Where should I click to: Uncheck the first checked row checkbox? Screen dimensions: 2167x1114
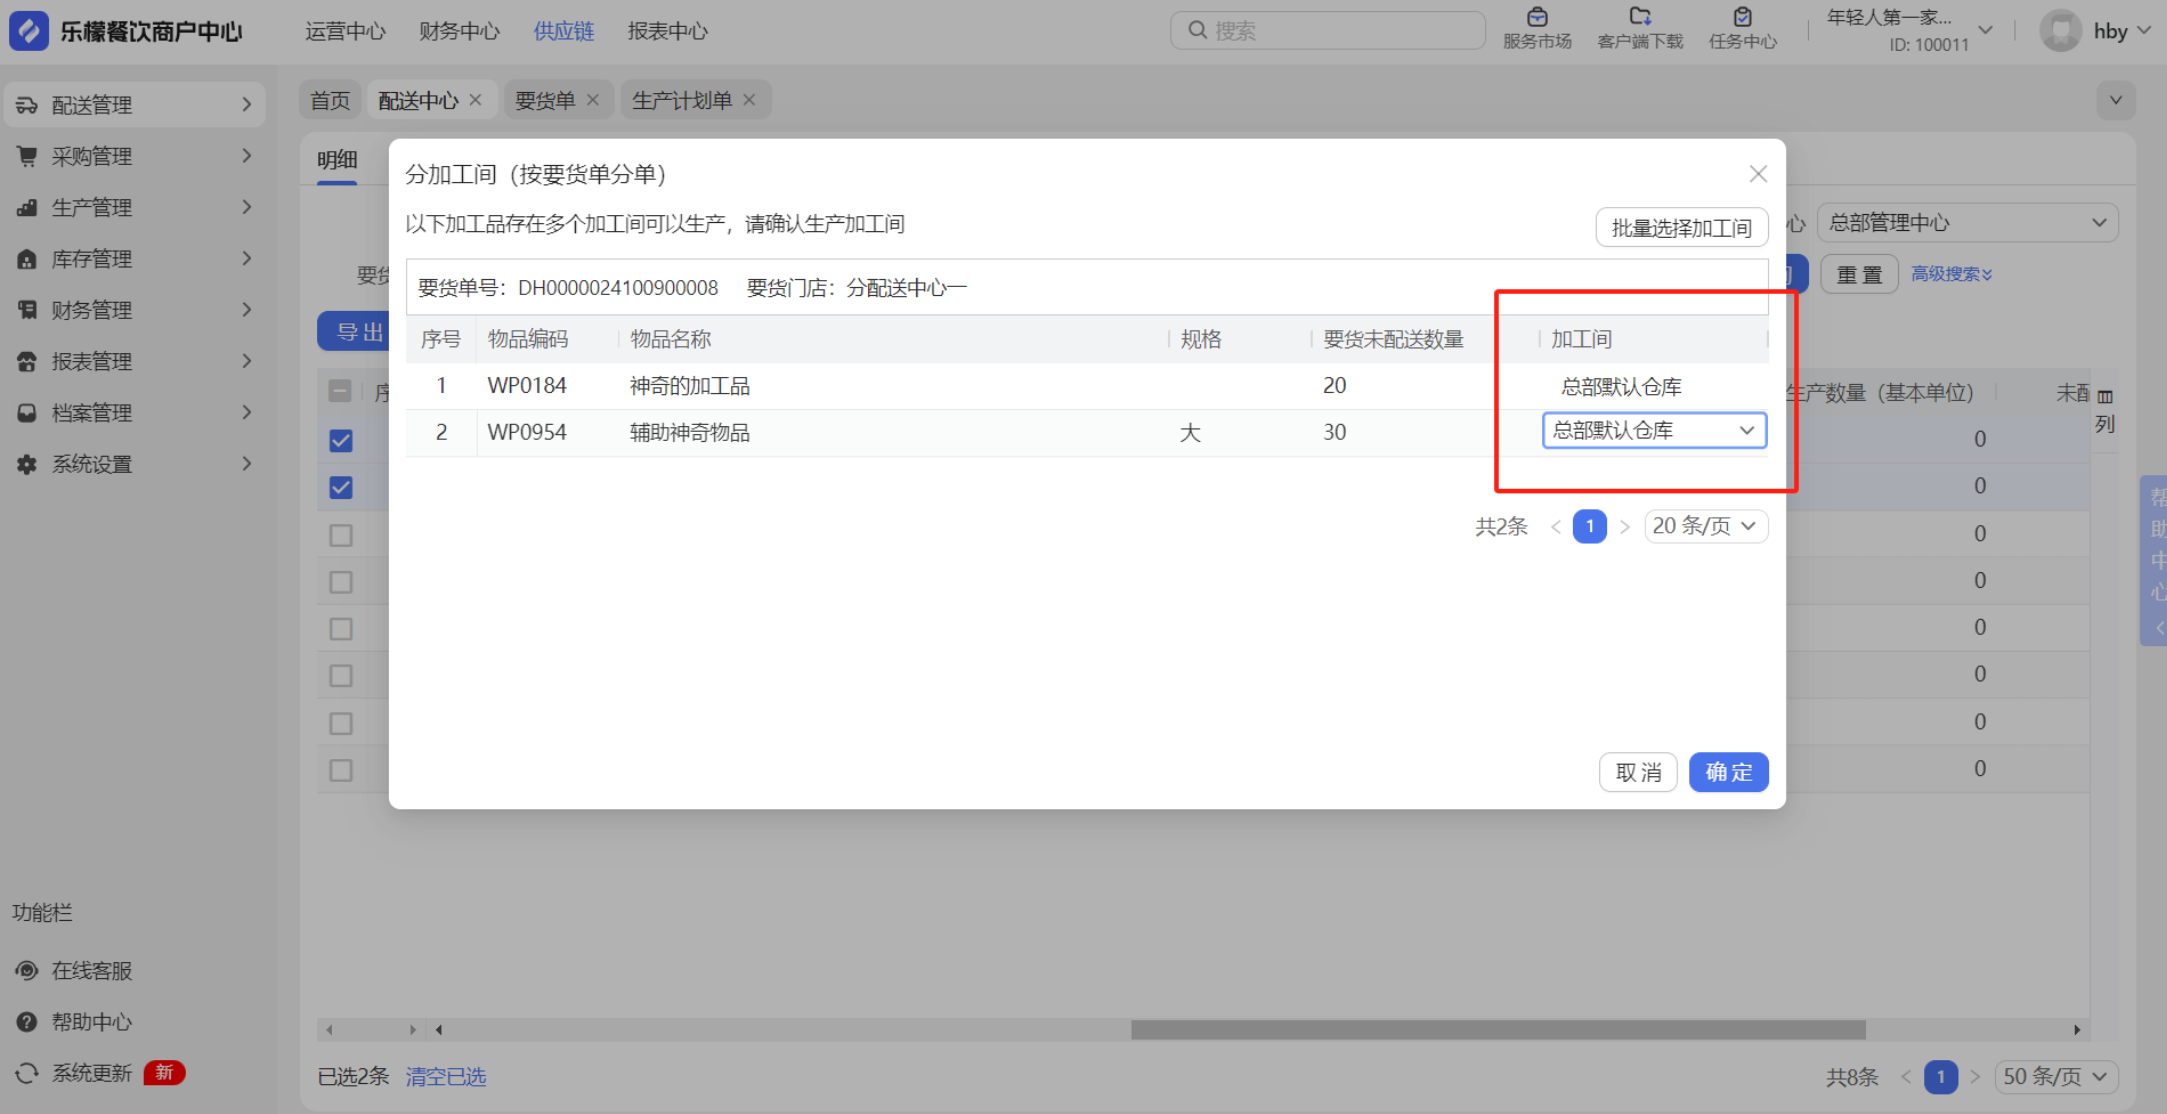point(341,440)
